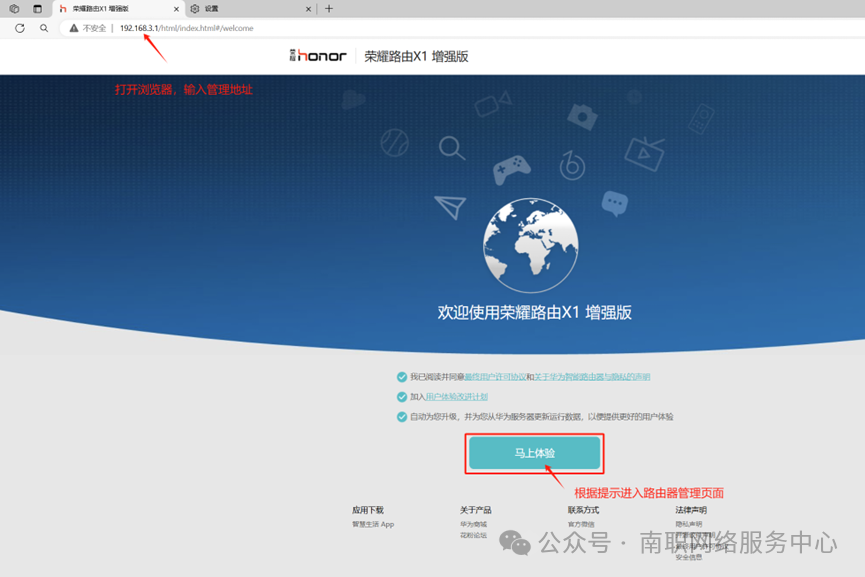The image size is (865, 577).
Task: Click the search magnifier icon beside address bar
Action: tap(44, 28)
